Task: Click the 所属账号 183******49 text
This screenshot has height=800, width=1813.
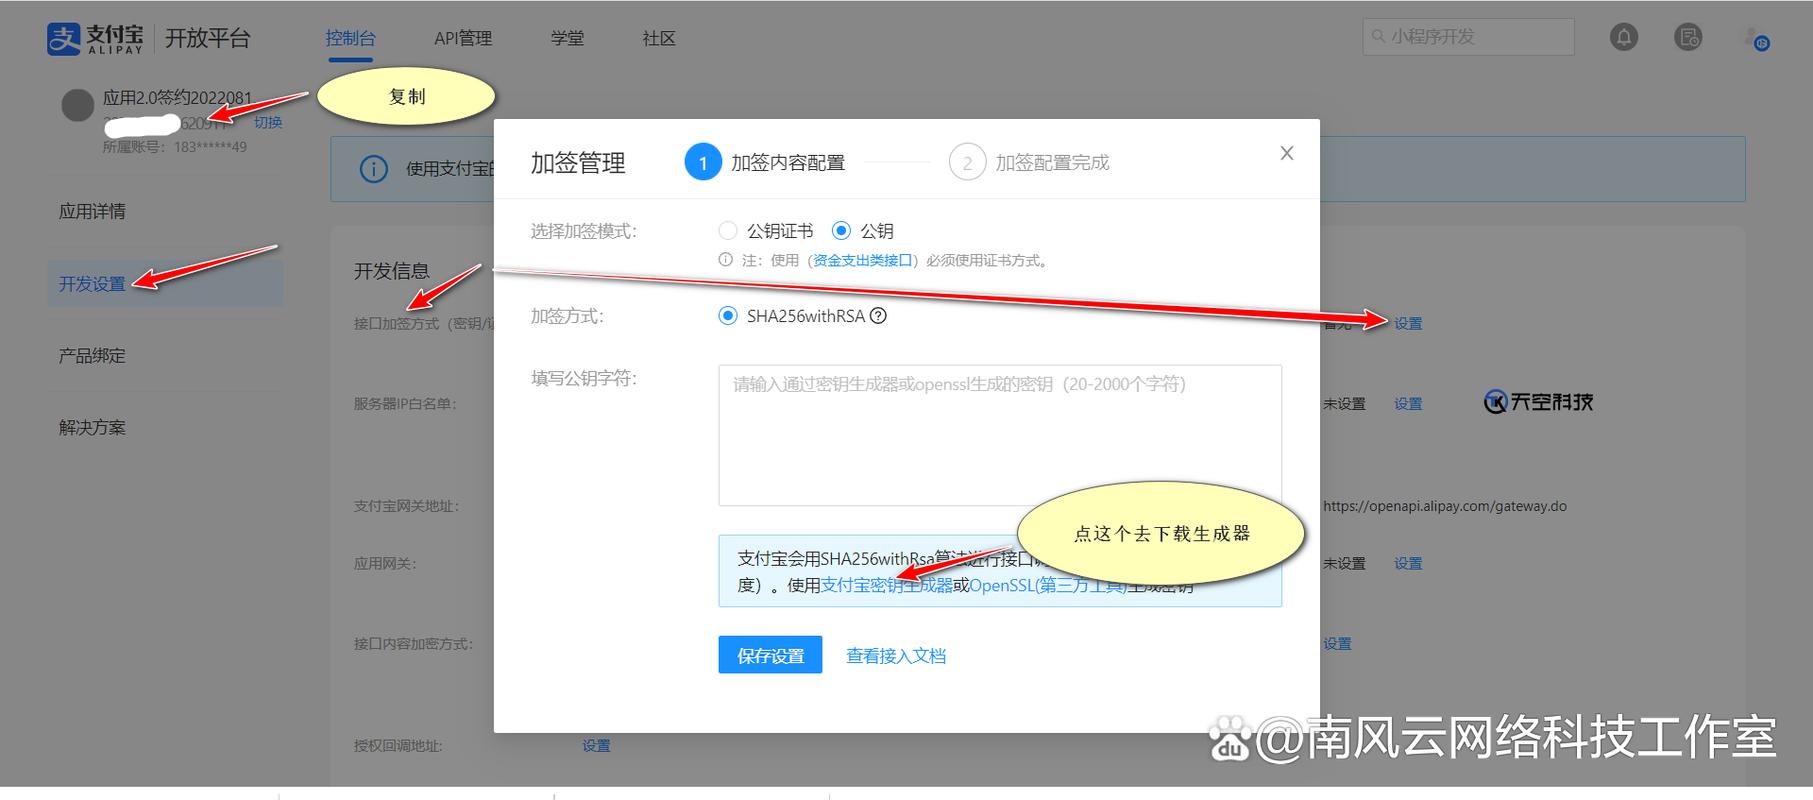Action: tap(174, 147)
